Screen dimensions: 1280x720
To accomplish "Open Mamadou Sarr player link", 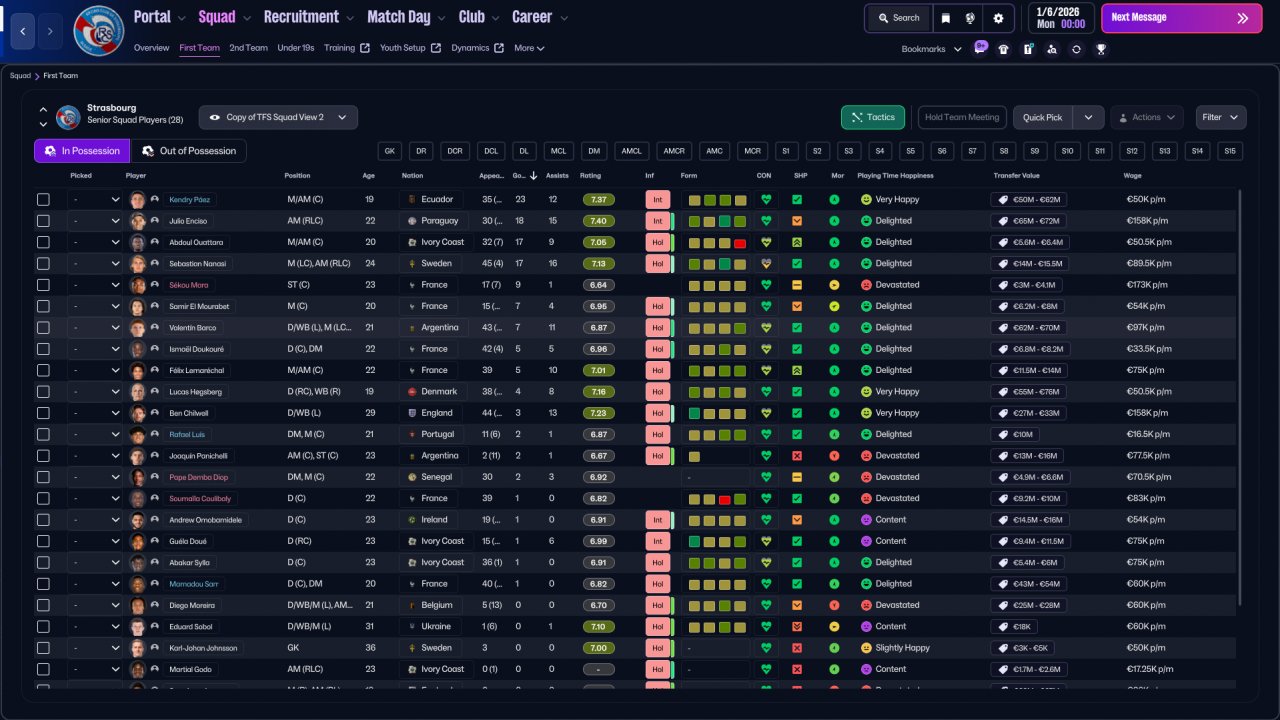I will click(194, 584).
